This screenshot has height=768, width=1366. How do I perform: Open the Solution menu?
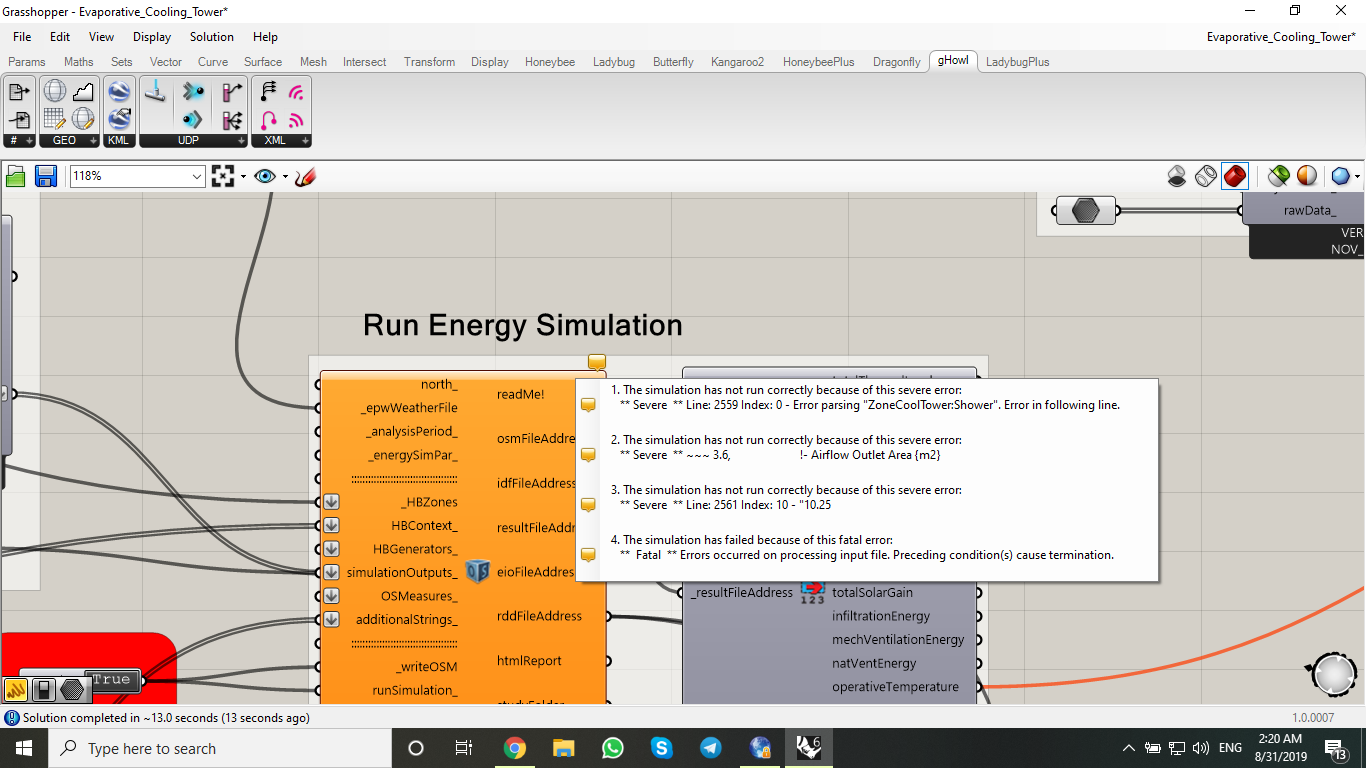211,37
